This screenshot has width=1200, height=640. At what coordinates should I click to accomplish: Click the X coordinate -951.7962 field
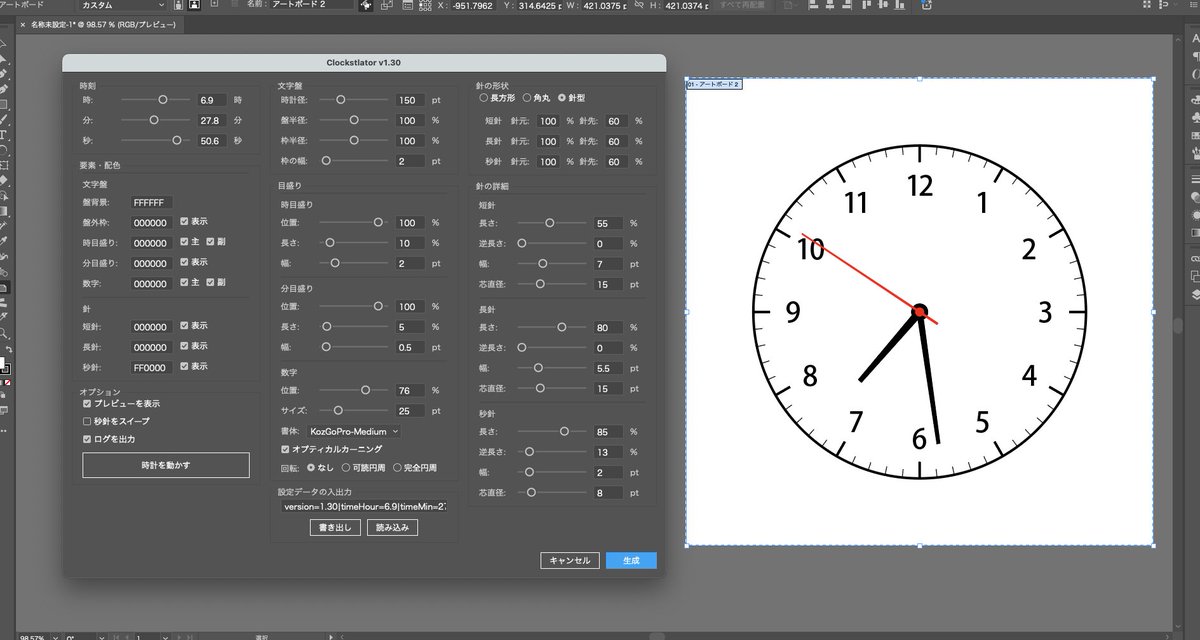click(x=472, y=7)
